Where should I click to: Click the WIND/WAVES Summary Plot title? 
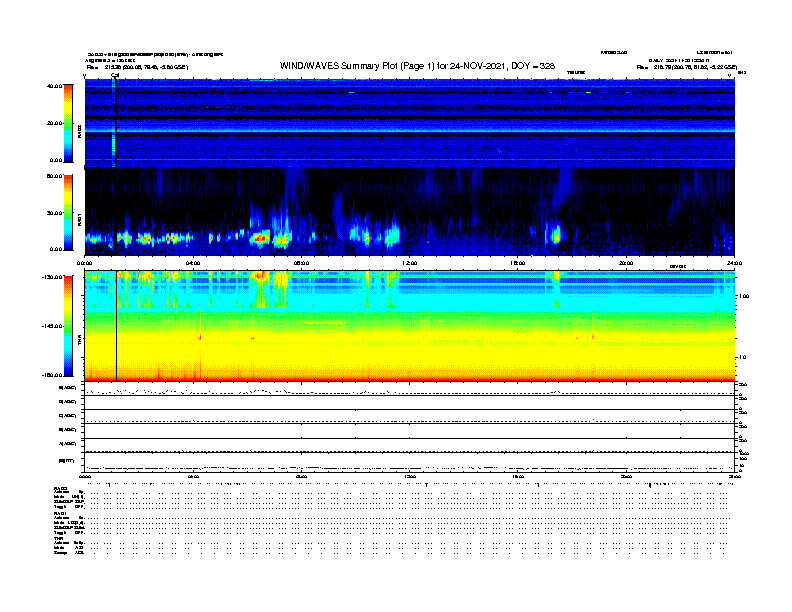coord(417,66)
